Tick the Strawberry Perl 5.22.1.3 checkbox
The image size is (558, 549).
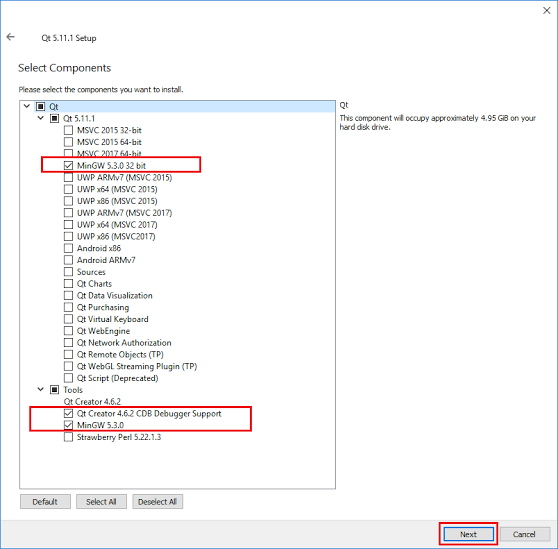pyautogui.click(x=68, y=437)
